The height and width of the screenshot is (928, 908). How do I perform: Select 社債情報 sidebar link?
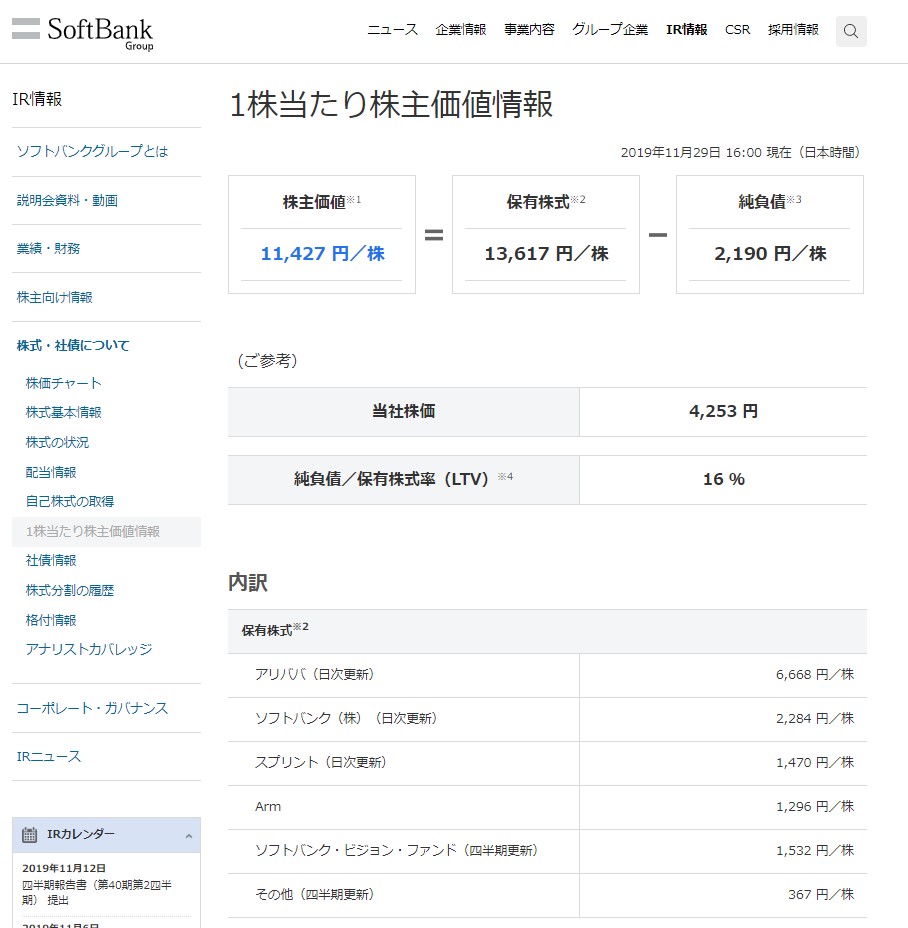[x=51, y=561]
